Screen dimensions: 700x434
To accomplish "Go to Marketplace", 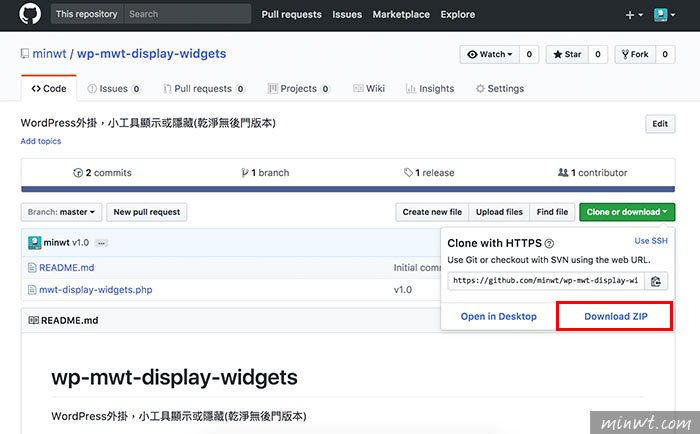I will point(401,14).
